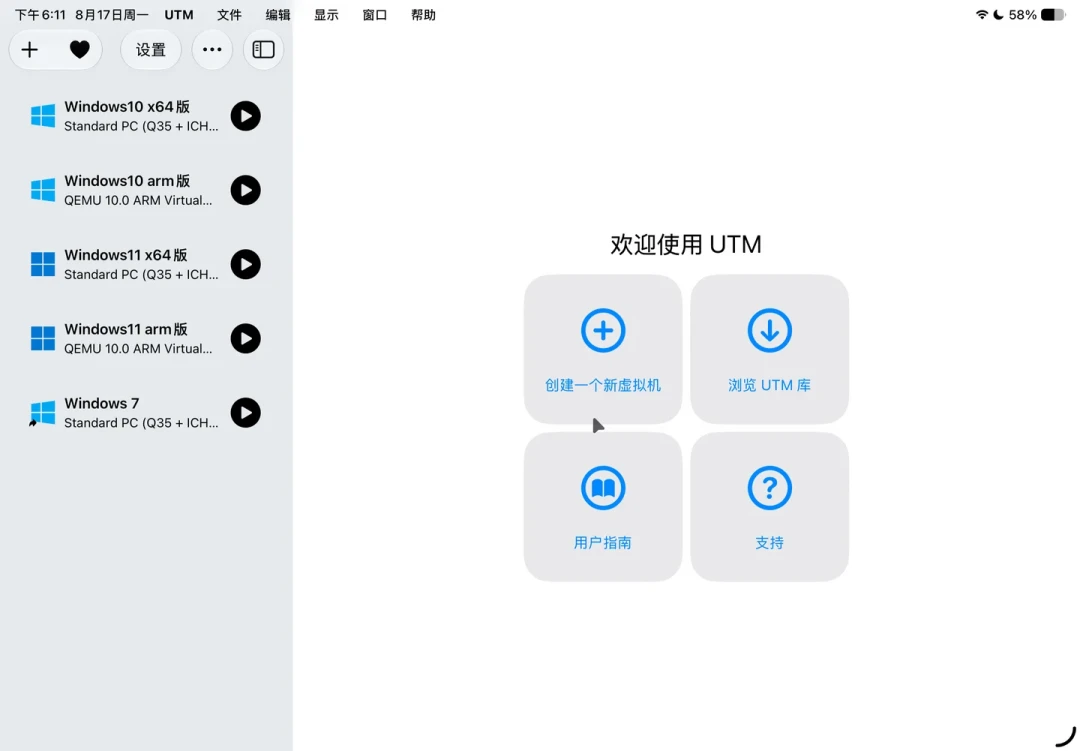Image resolution: width=1080 pixels, height=751 pixels.
Task: Open the 帮助 menu
Action: 424,15
